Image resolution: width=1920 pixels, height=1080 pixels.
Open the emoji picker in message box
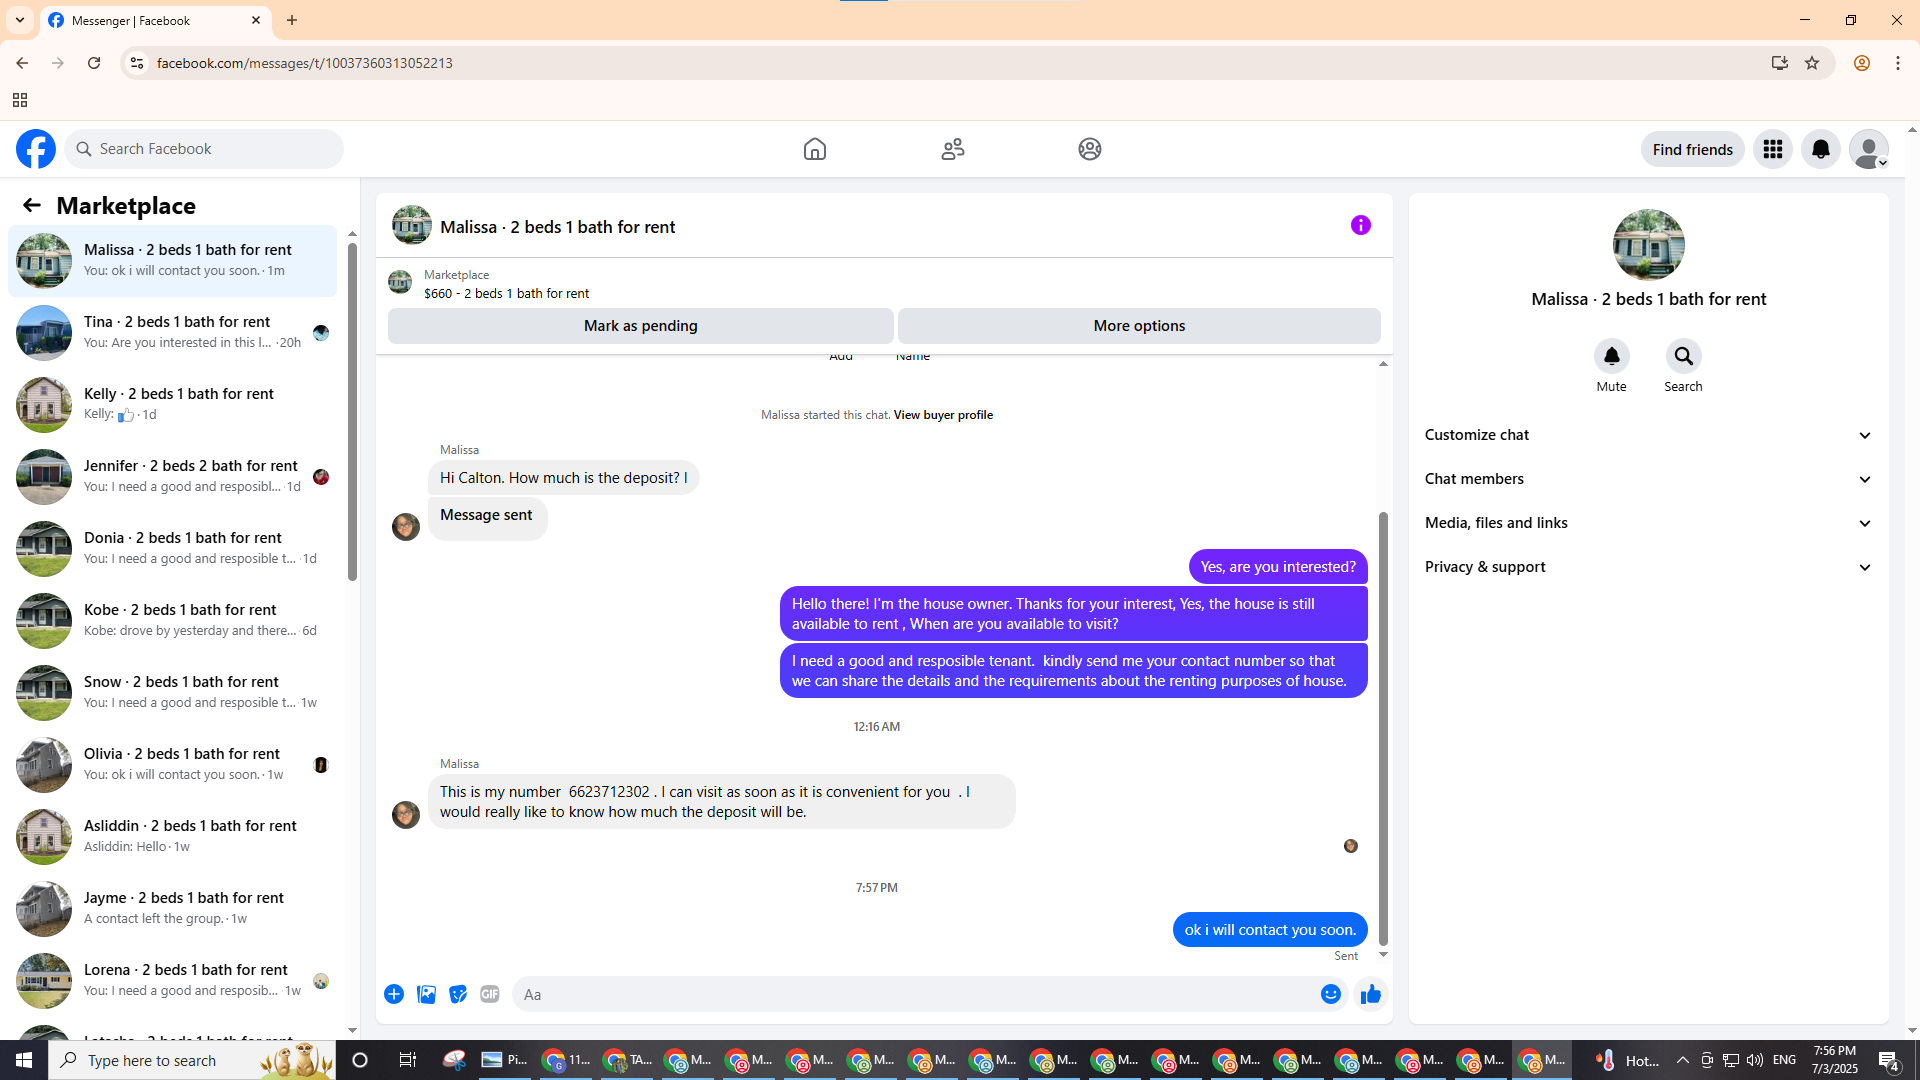(1330, 994)
